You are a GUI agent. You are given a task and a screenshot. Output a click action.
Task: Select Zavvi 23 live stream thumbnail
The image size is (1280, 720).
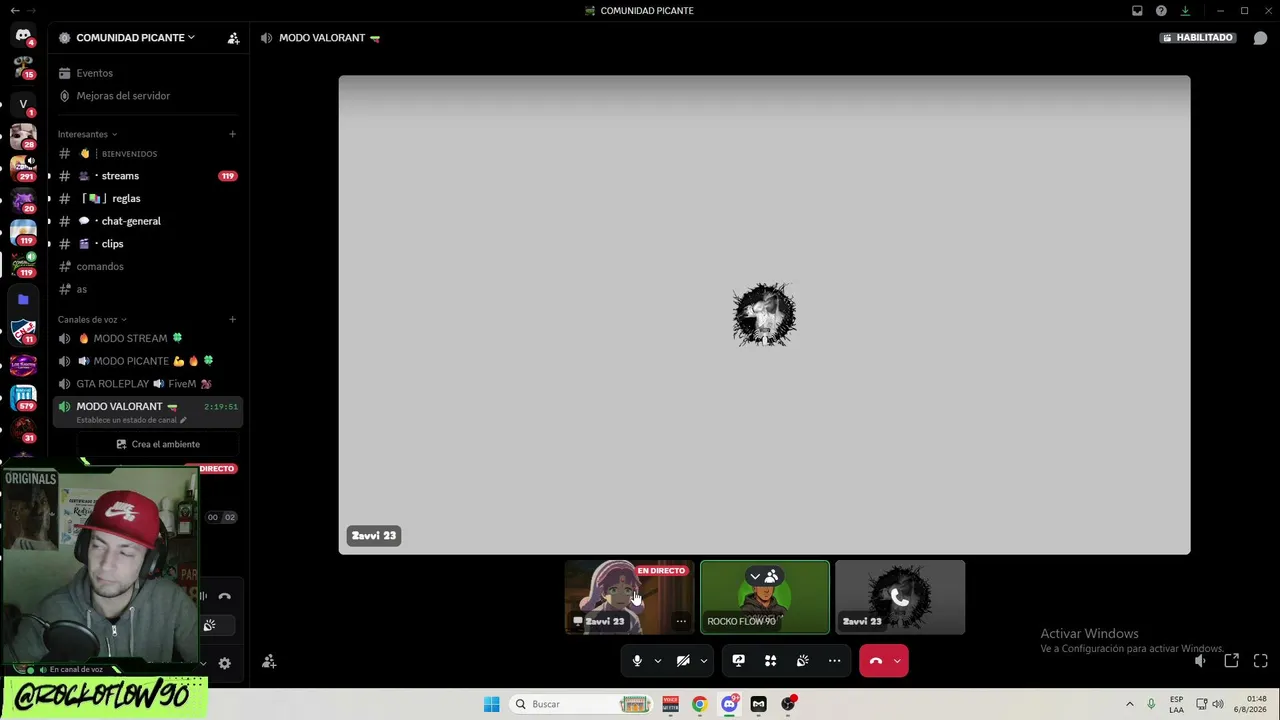[629, 597]
